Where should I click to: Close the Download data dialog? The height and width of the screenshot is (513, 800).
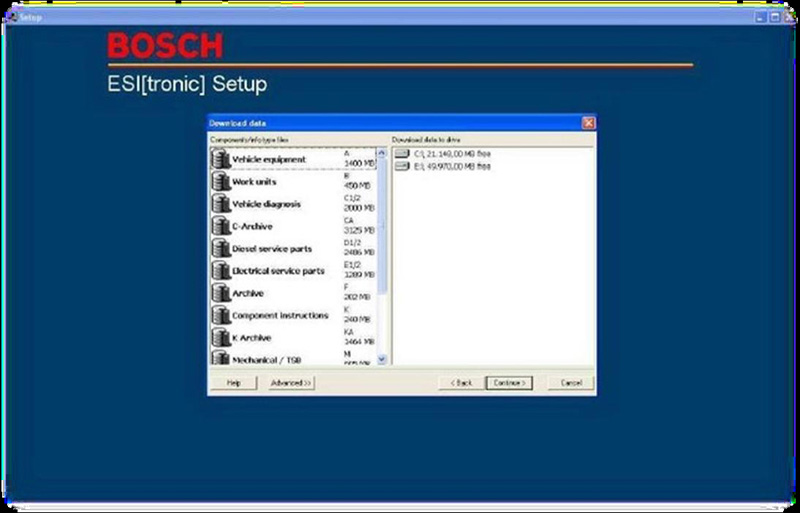(588, 123)
